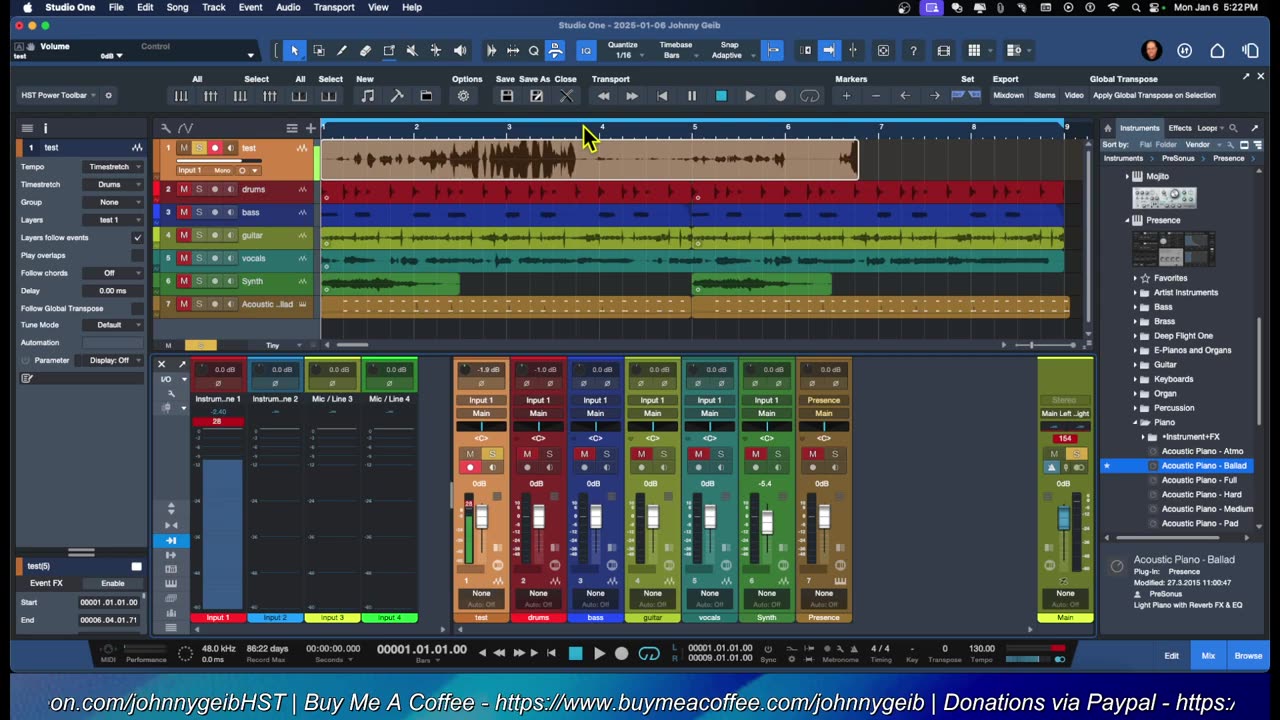The height and width of the screenshot is (720, 1280).
Task: Adjust the Main output fader
Action: pyautogui.click(x=1064, y=518)
